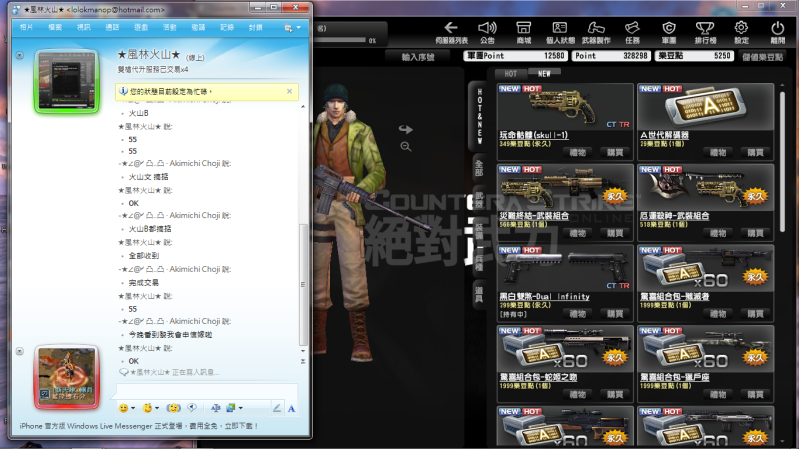Screen dimensions: 799x449
Task: Open 視訊 menu in Messenger
Action: (83, 28)
